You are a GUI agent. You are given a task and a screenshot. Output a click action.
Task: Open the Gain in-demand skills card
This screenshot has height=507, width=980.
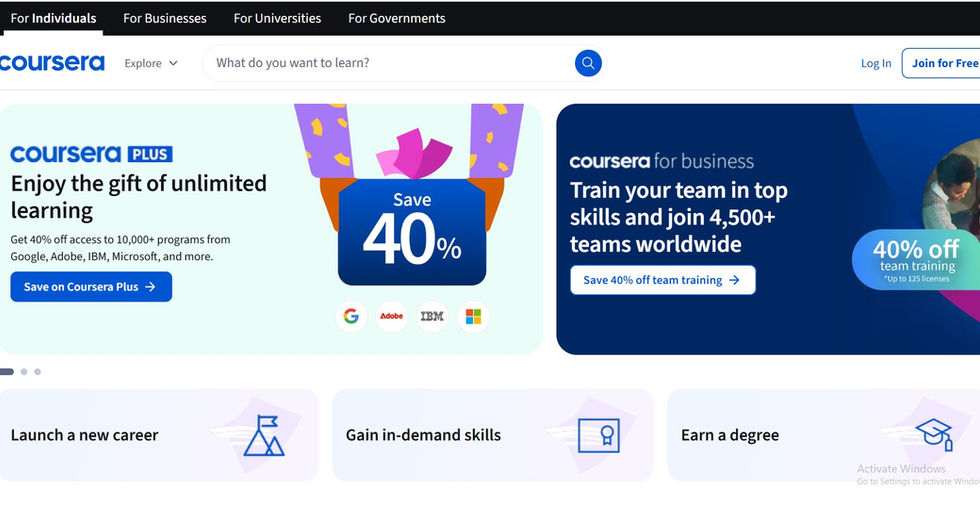(492, 435)
